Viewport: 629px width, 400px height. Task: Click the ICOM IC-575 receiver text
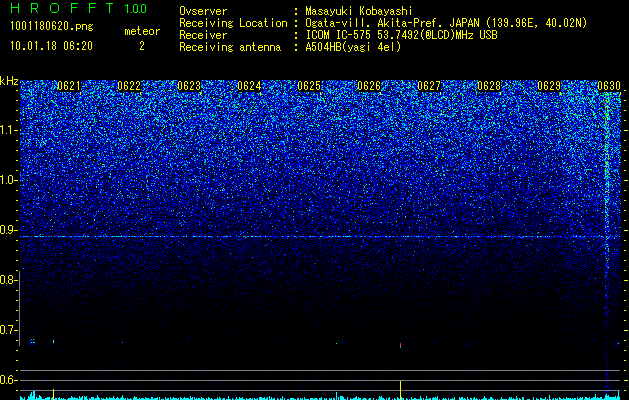pos(401,35)
